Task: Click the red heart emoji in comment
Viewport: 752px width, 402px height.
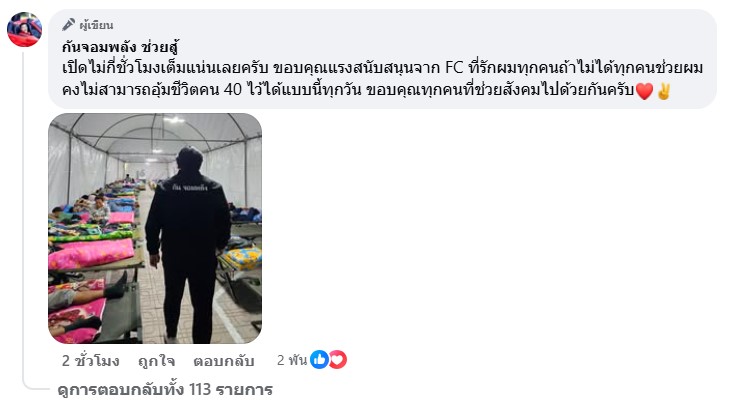Action: 644,91
